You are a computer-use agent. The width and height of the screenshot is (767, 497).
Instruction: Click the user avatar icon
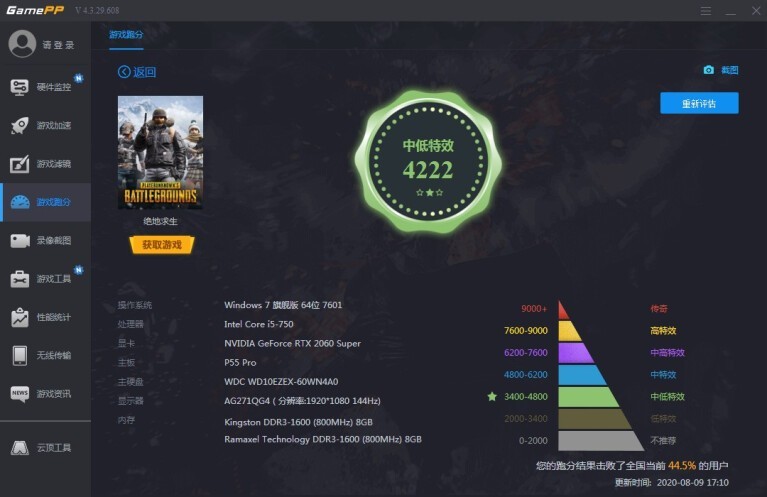coord(22,44)
